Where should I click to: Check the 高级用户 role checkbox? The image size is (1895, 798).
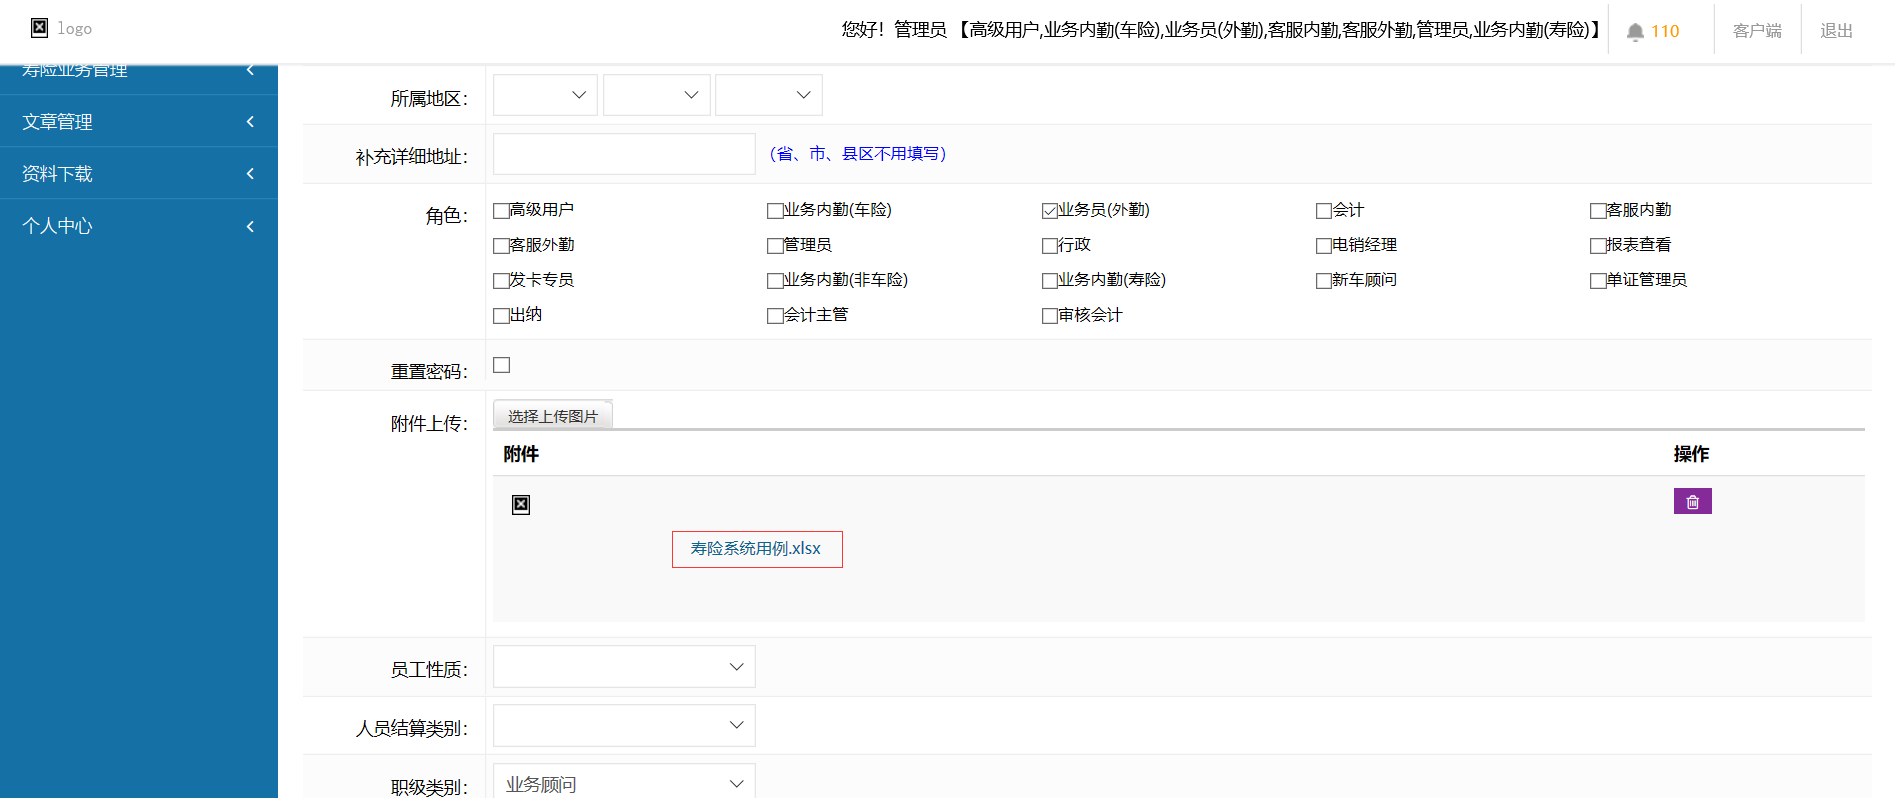pyautogui.click(x=501, y=211)
